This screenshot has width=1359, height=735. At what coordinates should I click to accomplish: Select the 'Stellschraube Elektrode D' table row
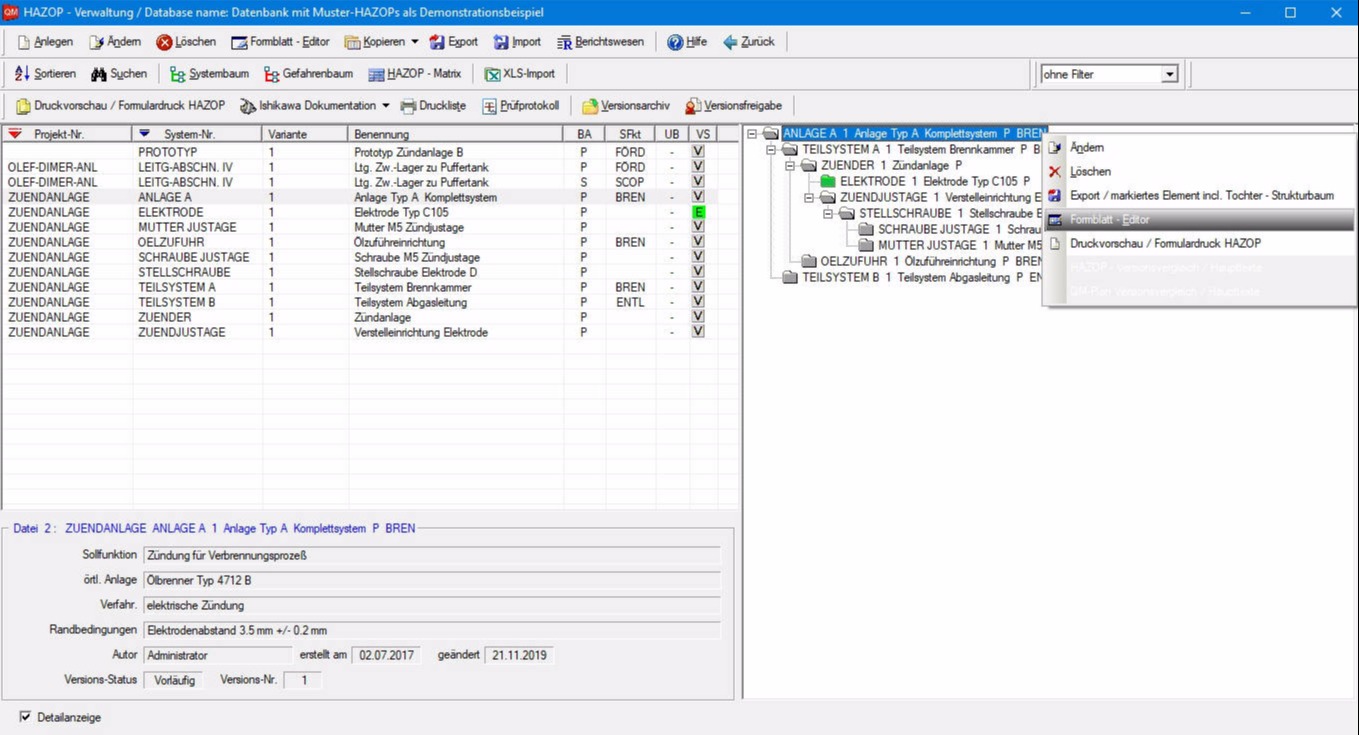pyautogui.click(x=370, y=272)
